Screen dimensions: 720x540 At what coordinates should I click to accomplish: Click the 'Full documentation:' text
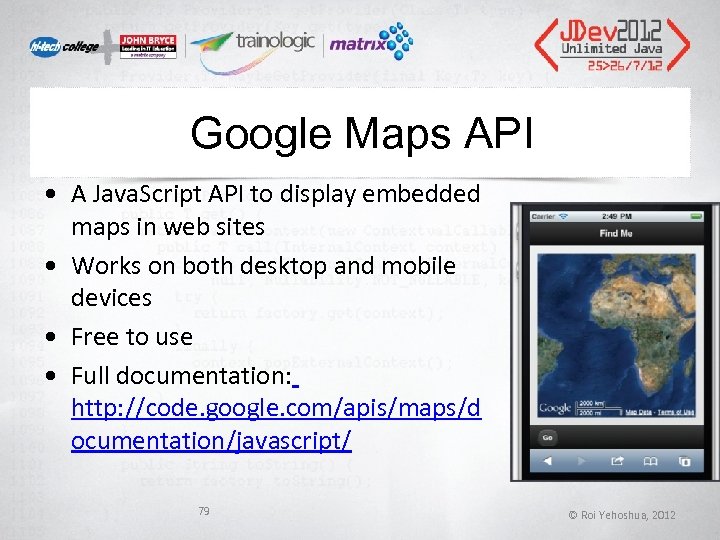coord(181,376)
